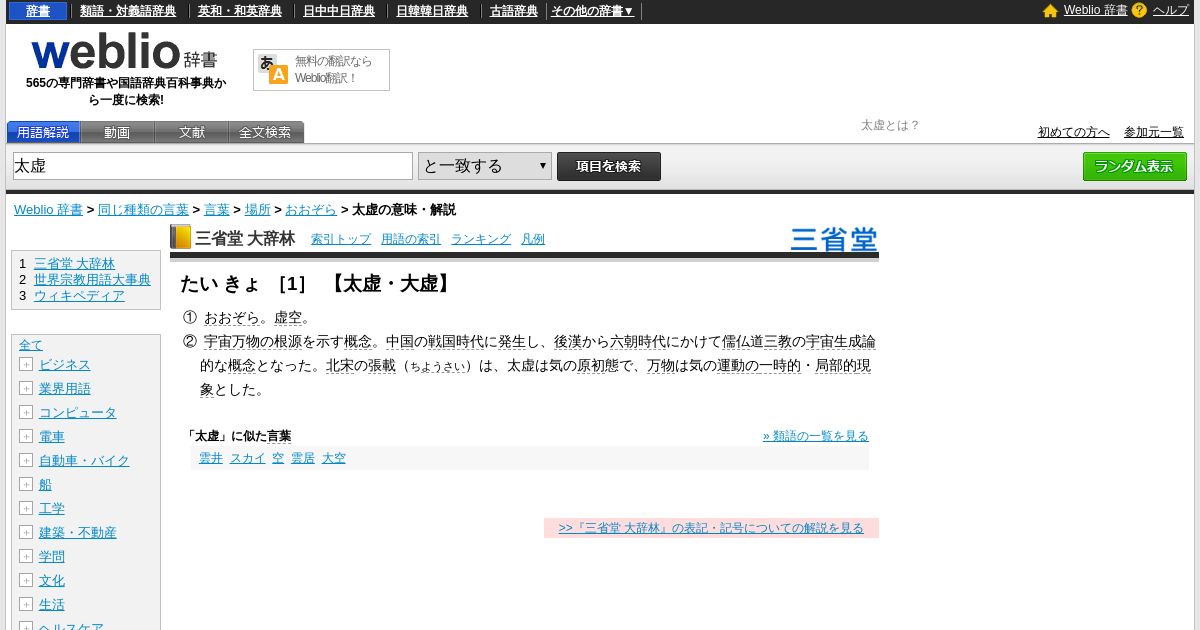Click the Weblio translation icon
Viewport: 1200px width, 630px height.
273,69
